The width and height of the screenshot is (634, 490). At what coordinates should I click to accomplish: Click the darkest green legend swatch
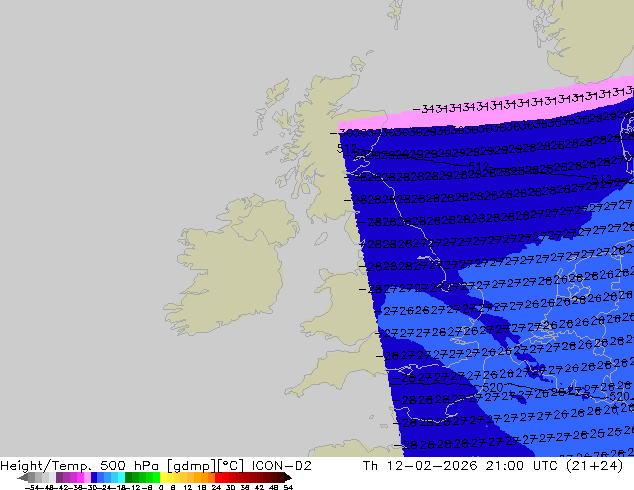click(x=129, y=477)
